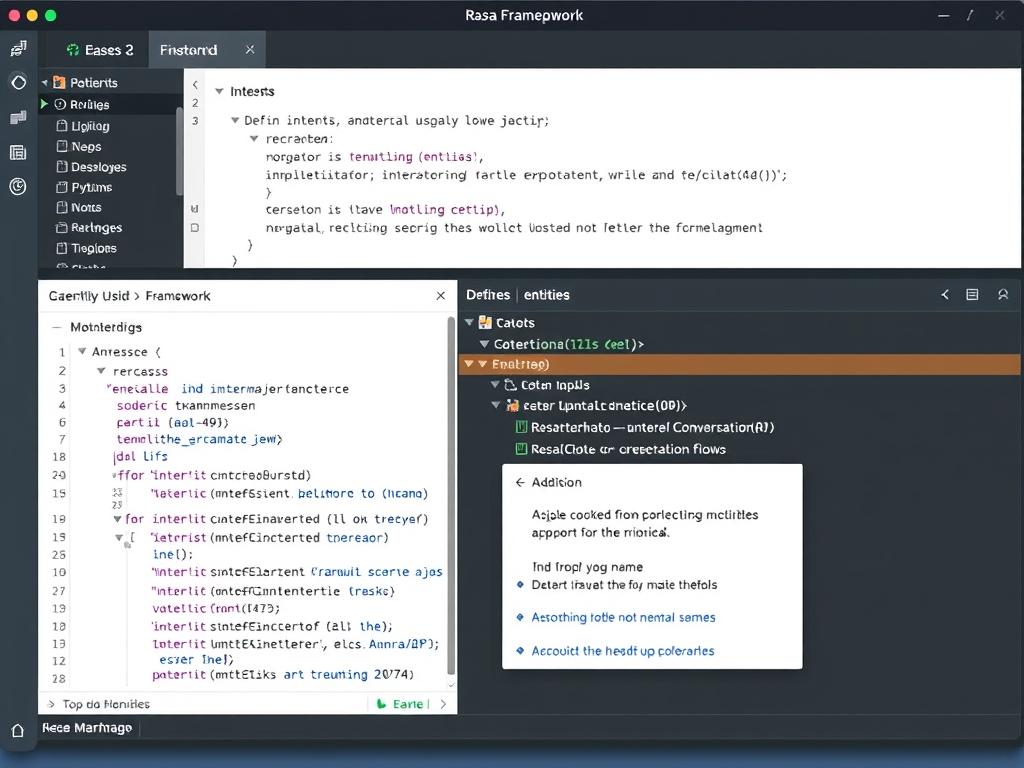Open the chat panels icon in sidebar
Viewport: 1024px width, 768px height.
click(18, 118)
